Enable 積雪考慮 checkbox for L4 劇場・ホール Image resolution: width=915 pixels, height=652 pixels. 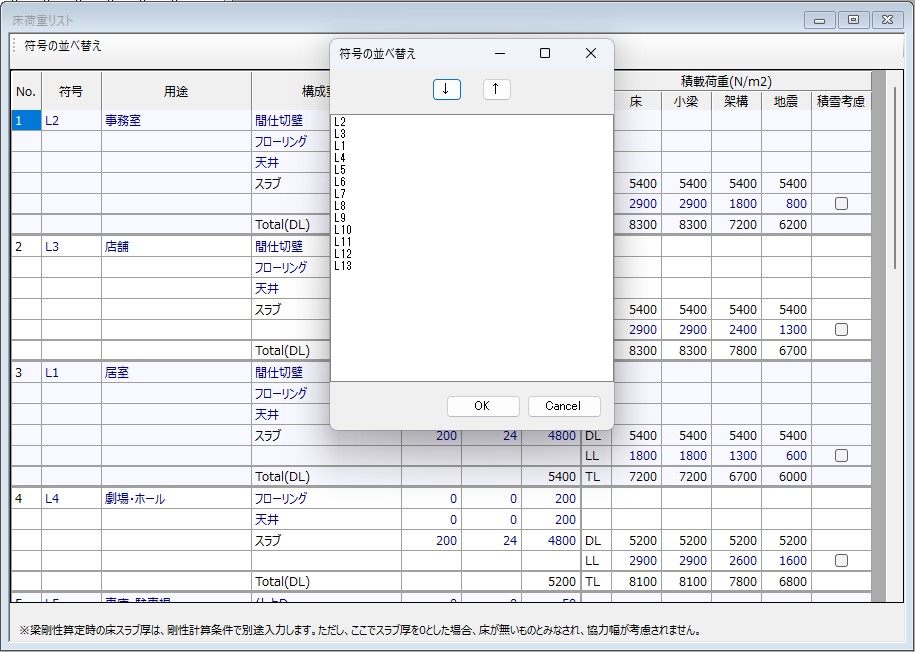click(841, 561)
